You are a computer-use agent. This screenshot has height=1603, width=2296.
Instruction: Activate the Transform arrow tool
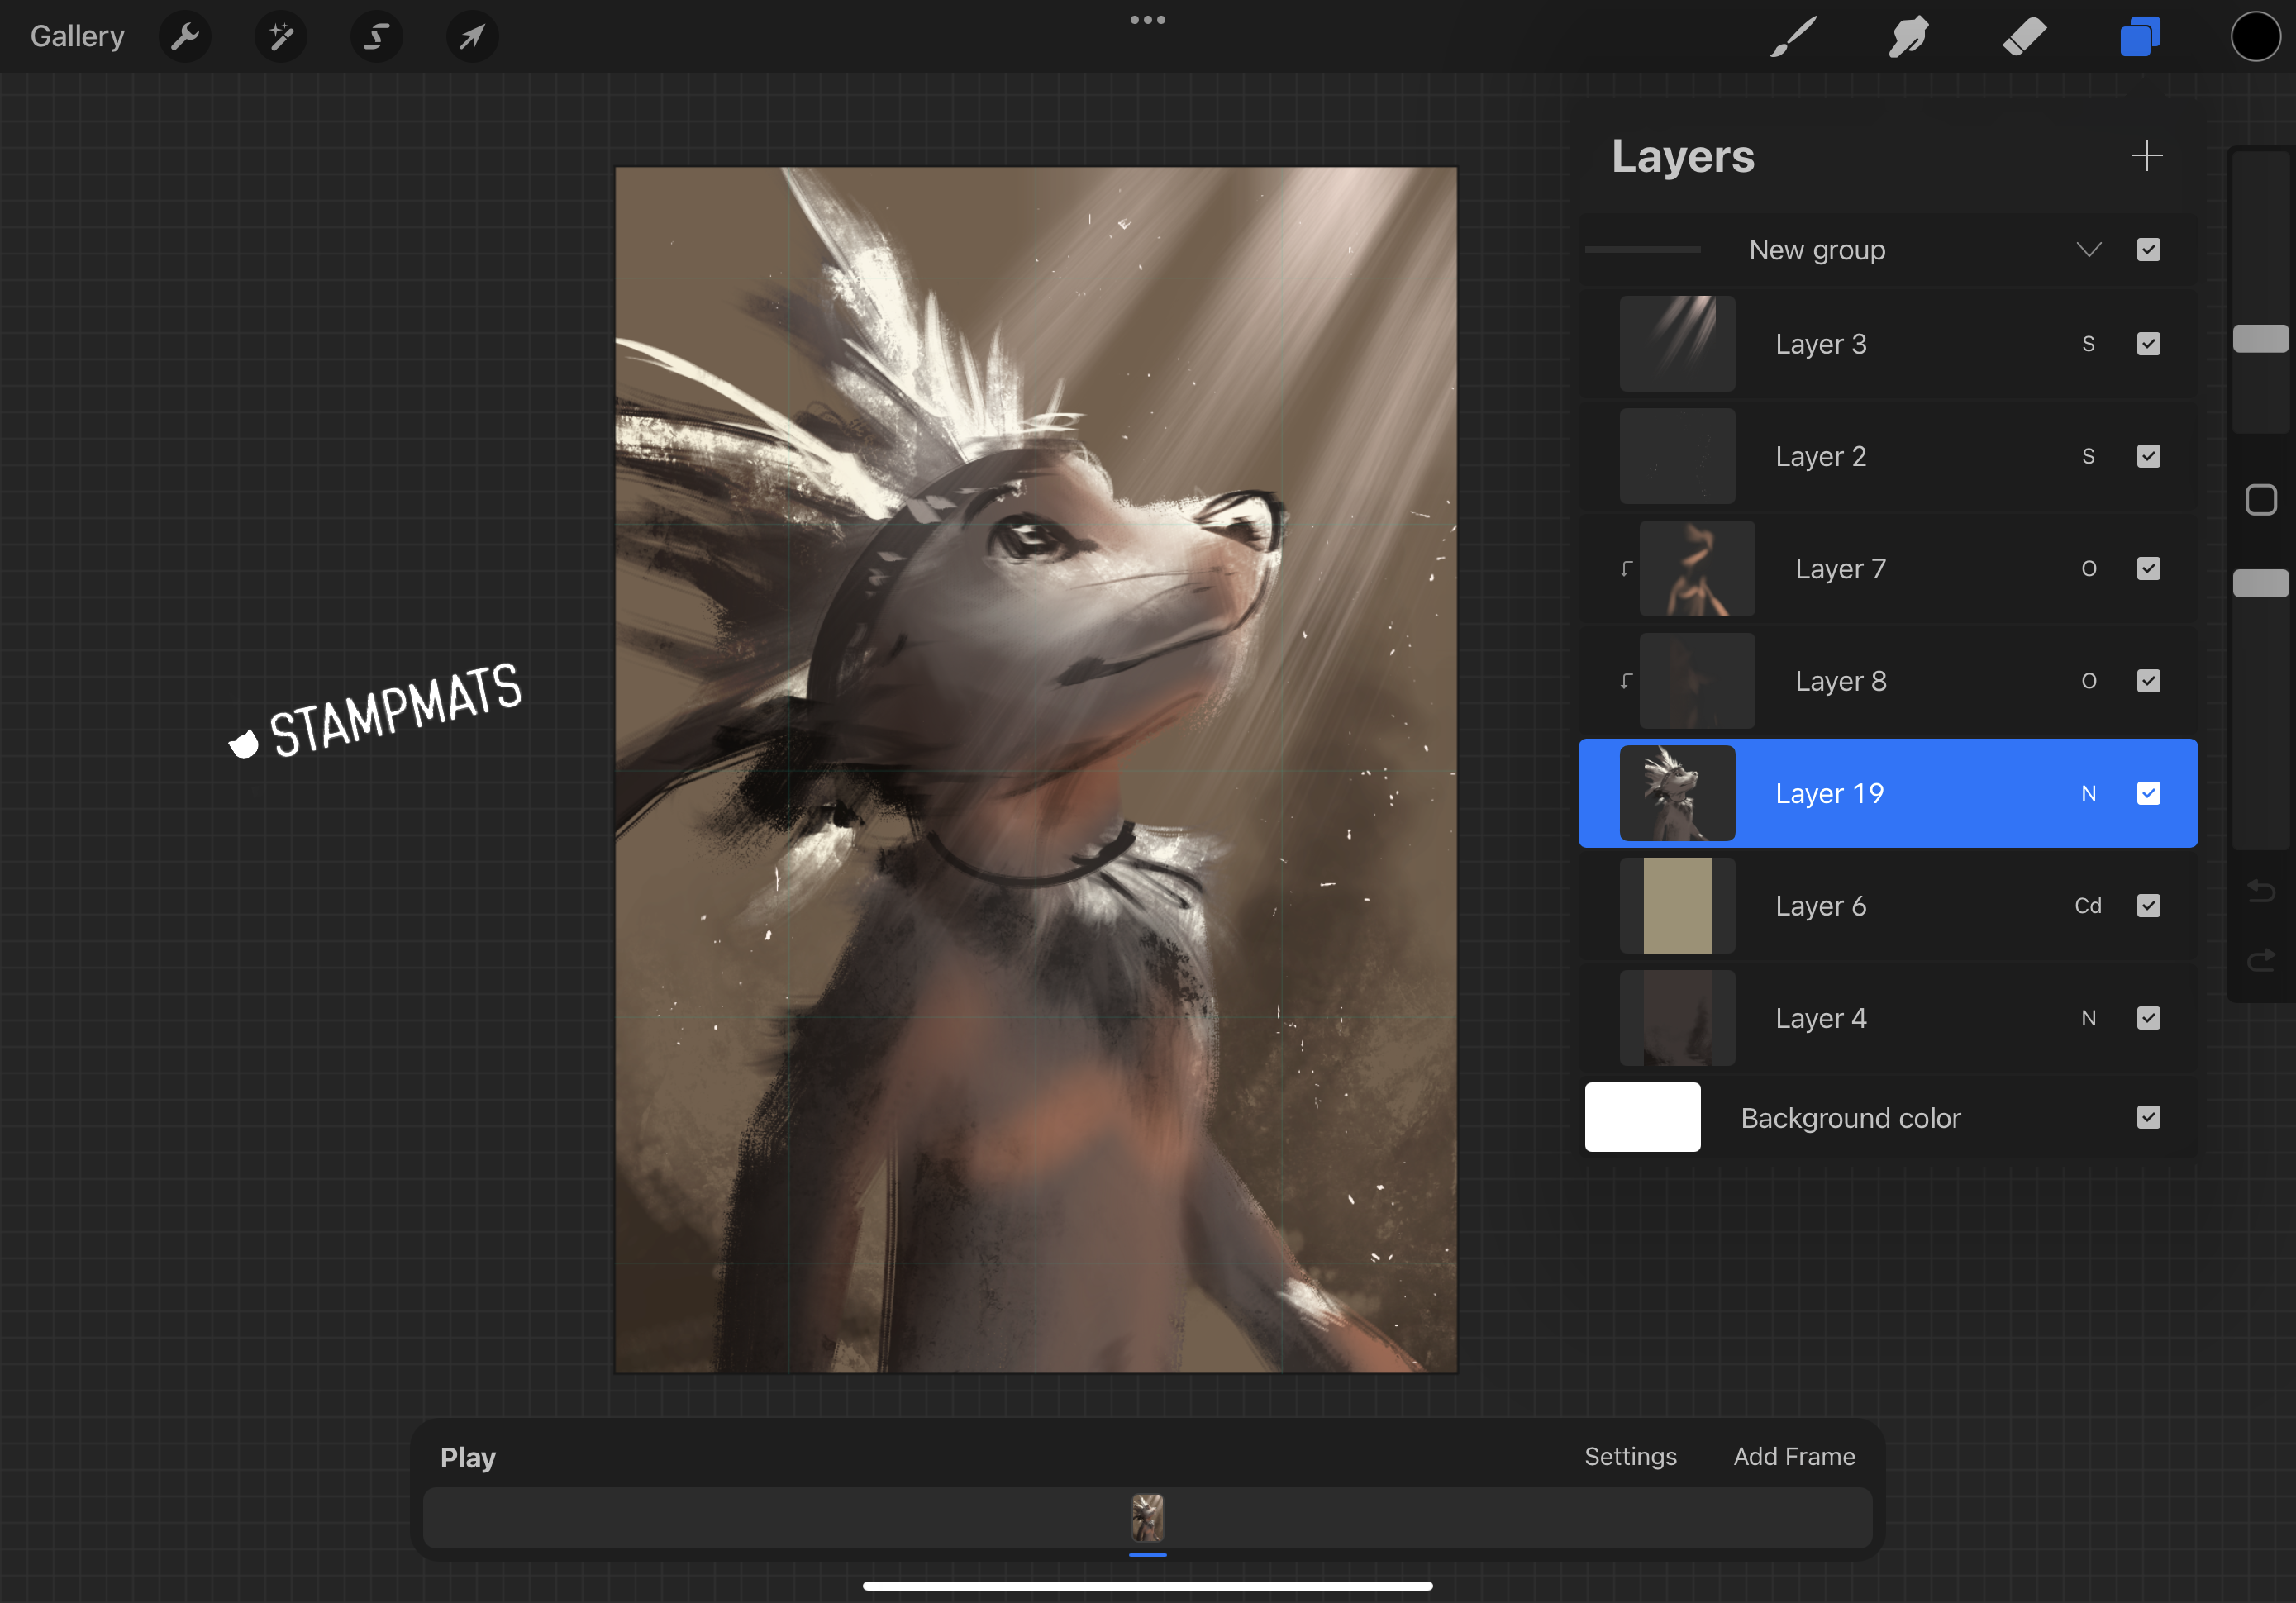pos(471,37)
